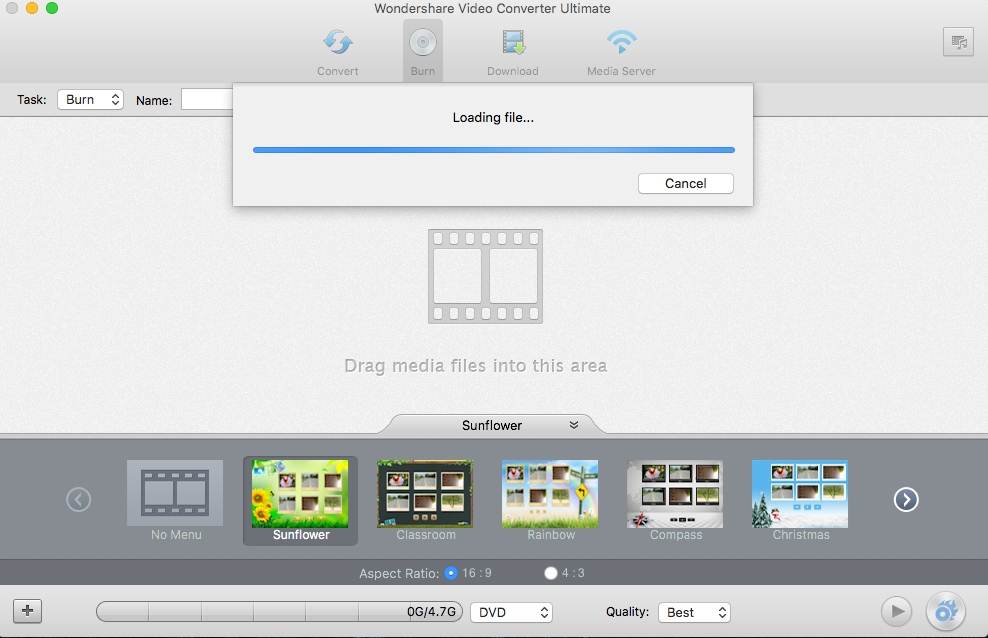Open the Media Server tab
Image resolution: width=988 pixels, height=638 pixels.
pos(621,53)
